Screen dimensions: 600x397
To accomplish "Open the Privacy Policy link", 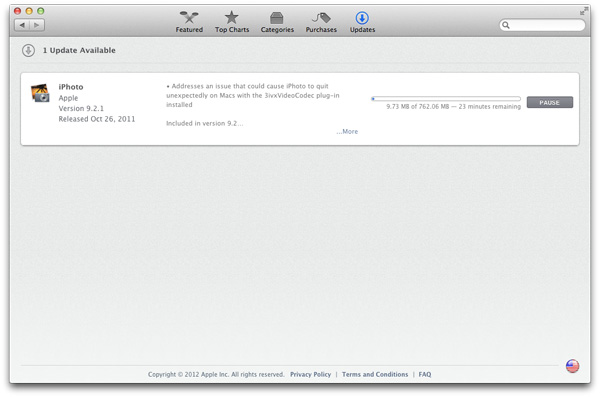I will pos(310,374).
